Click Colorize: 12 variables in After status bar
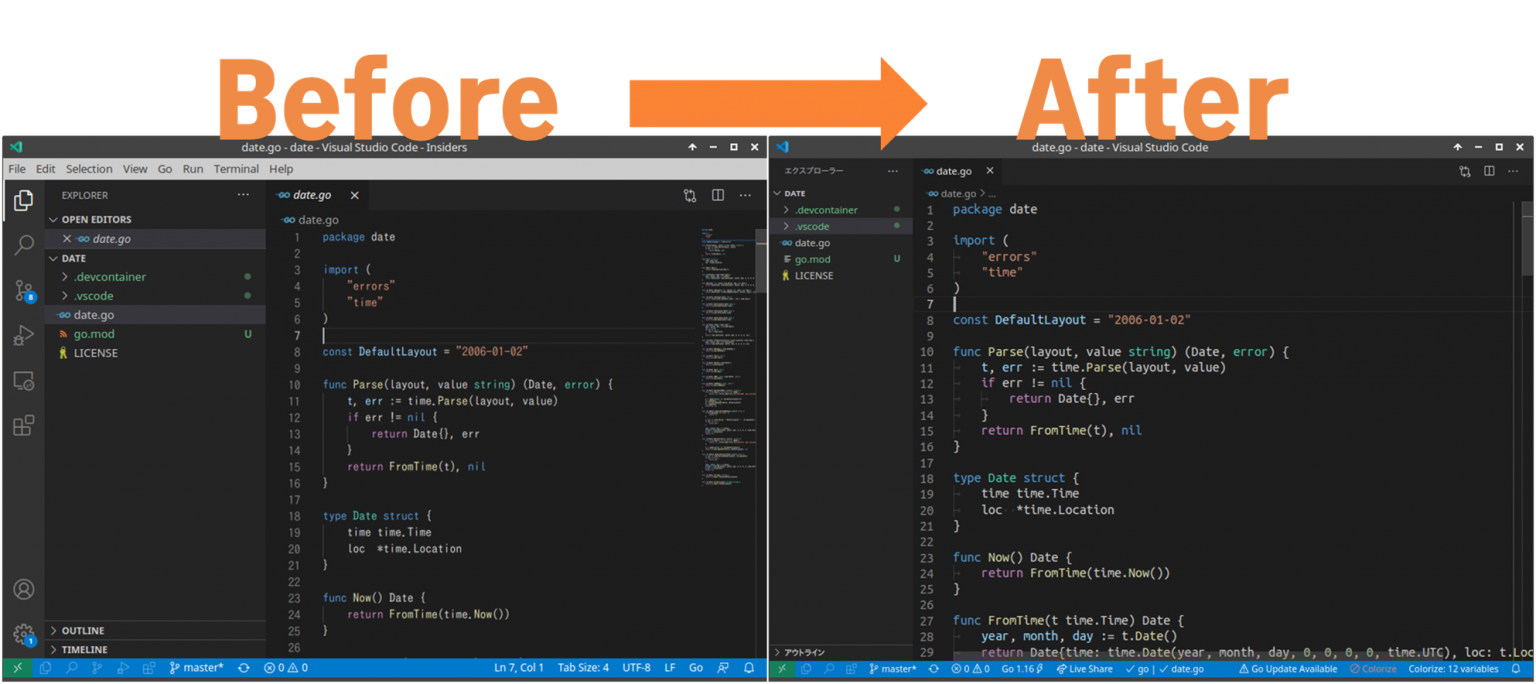The height and width of the screenshot is (684, 1536). (1453, 669)
